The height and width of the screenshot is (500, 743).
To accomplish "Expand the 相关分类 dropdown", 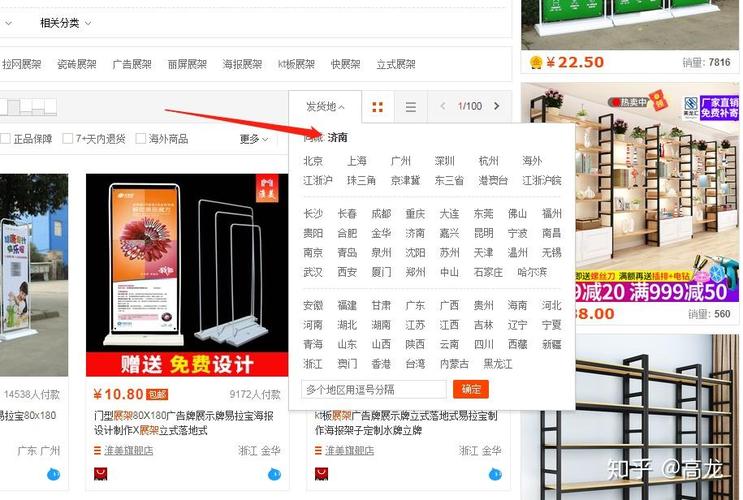I will coord(65,23).
